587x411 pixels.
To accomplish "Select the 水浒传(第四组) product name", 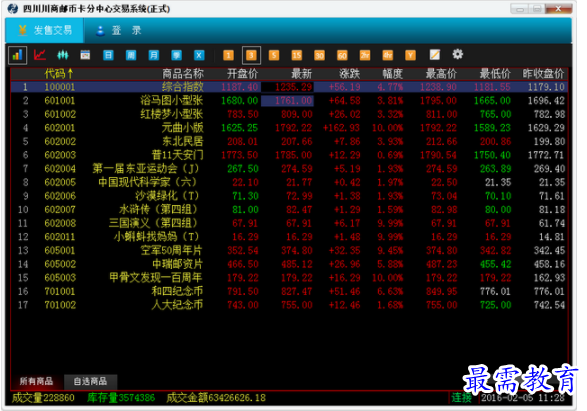I will pyautogui.click(x=158, y=209).
